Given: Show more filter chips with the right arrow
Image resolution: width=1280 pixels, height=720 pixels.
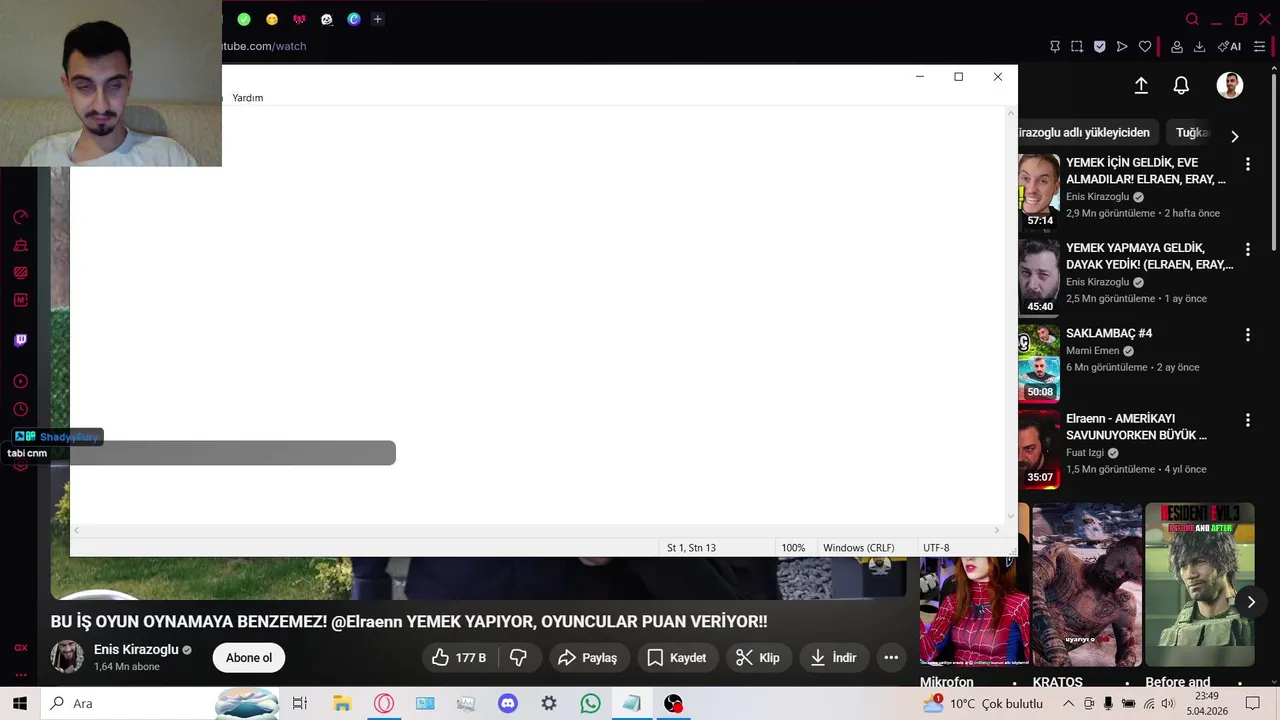Looking at the screenshot, I should click(1235, 136).
